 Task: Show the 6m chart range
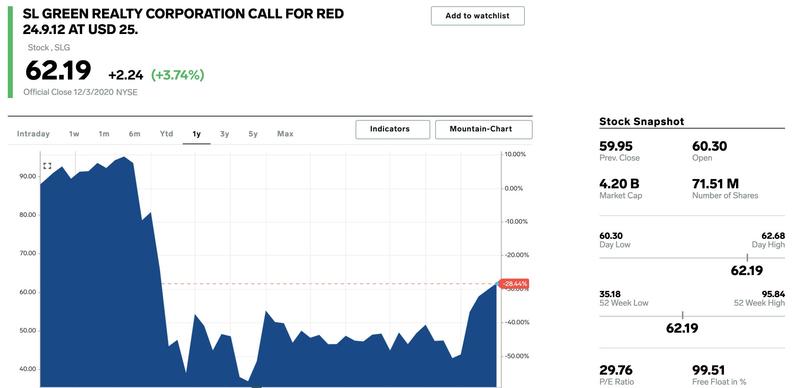click(x=134, y=134)
